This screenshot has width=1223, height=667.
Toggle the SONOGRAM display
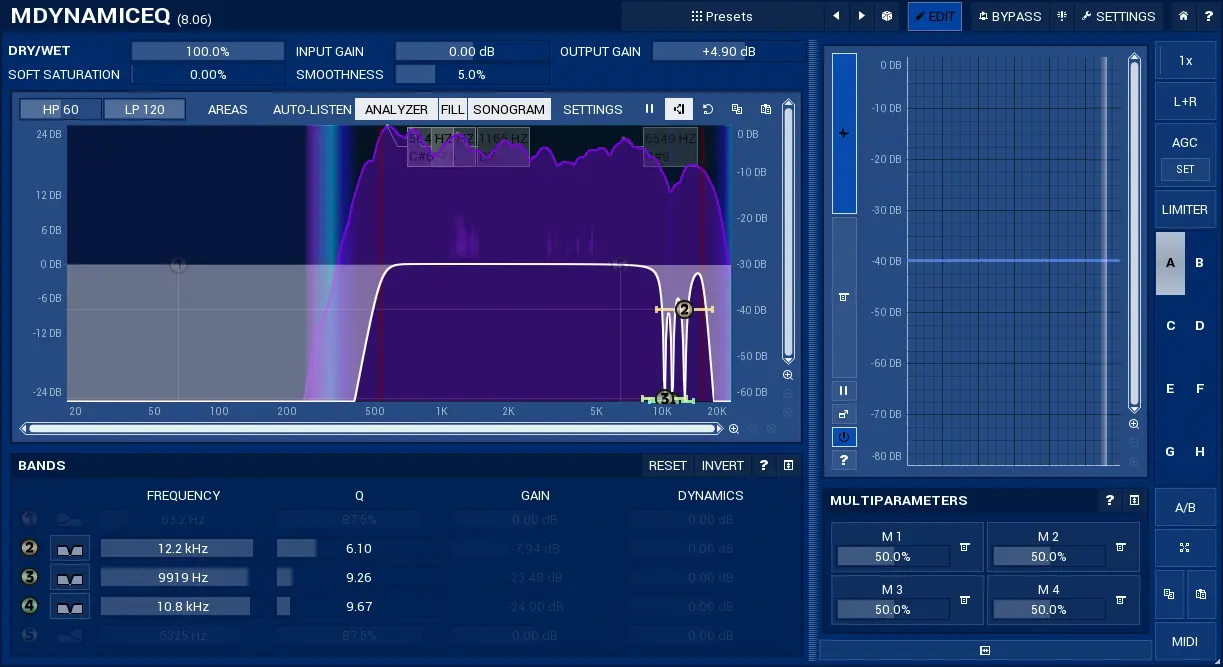click(509, 109)
